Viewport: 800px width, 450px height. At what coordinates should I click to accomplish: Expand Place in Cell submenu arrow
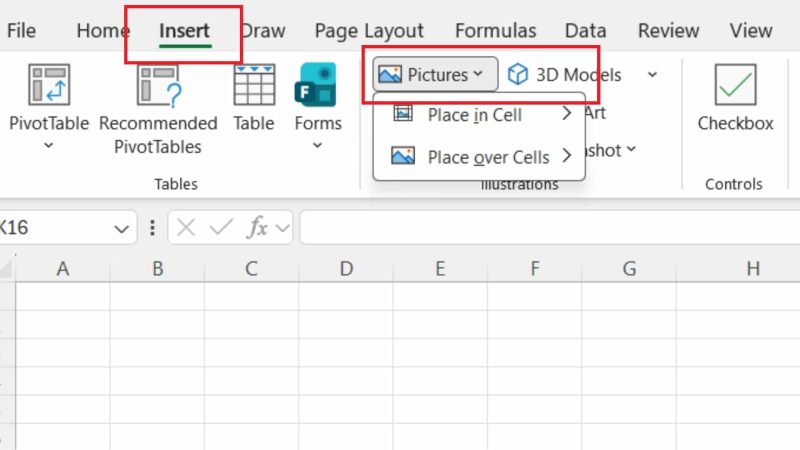[566, 114]
